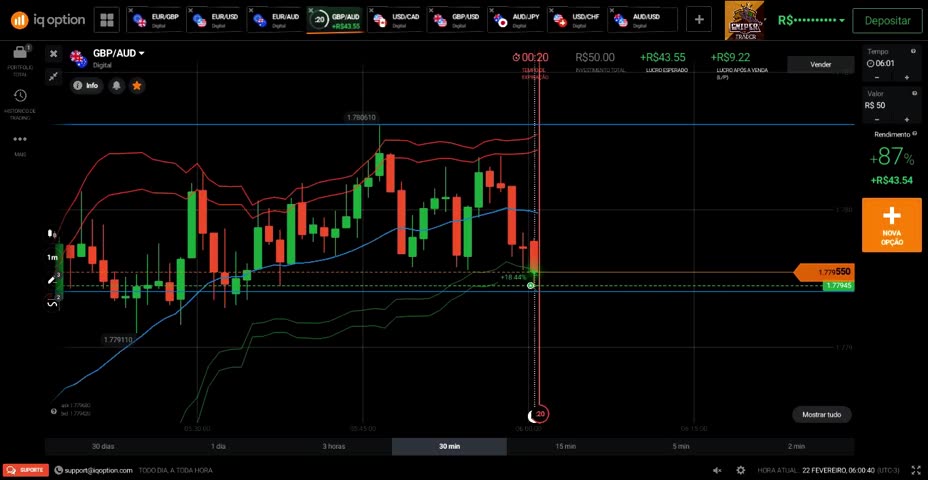
Task: Select the 15 min timeframe tab
Action: 565,446
